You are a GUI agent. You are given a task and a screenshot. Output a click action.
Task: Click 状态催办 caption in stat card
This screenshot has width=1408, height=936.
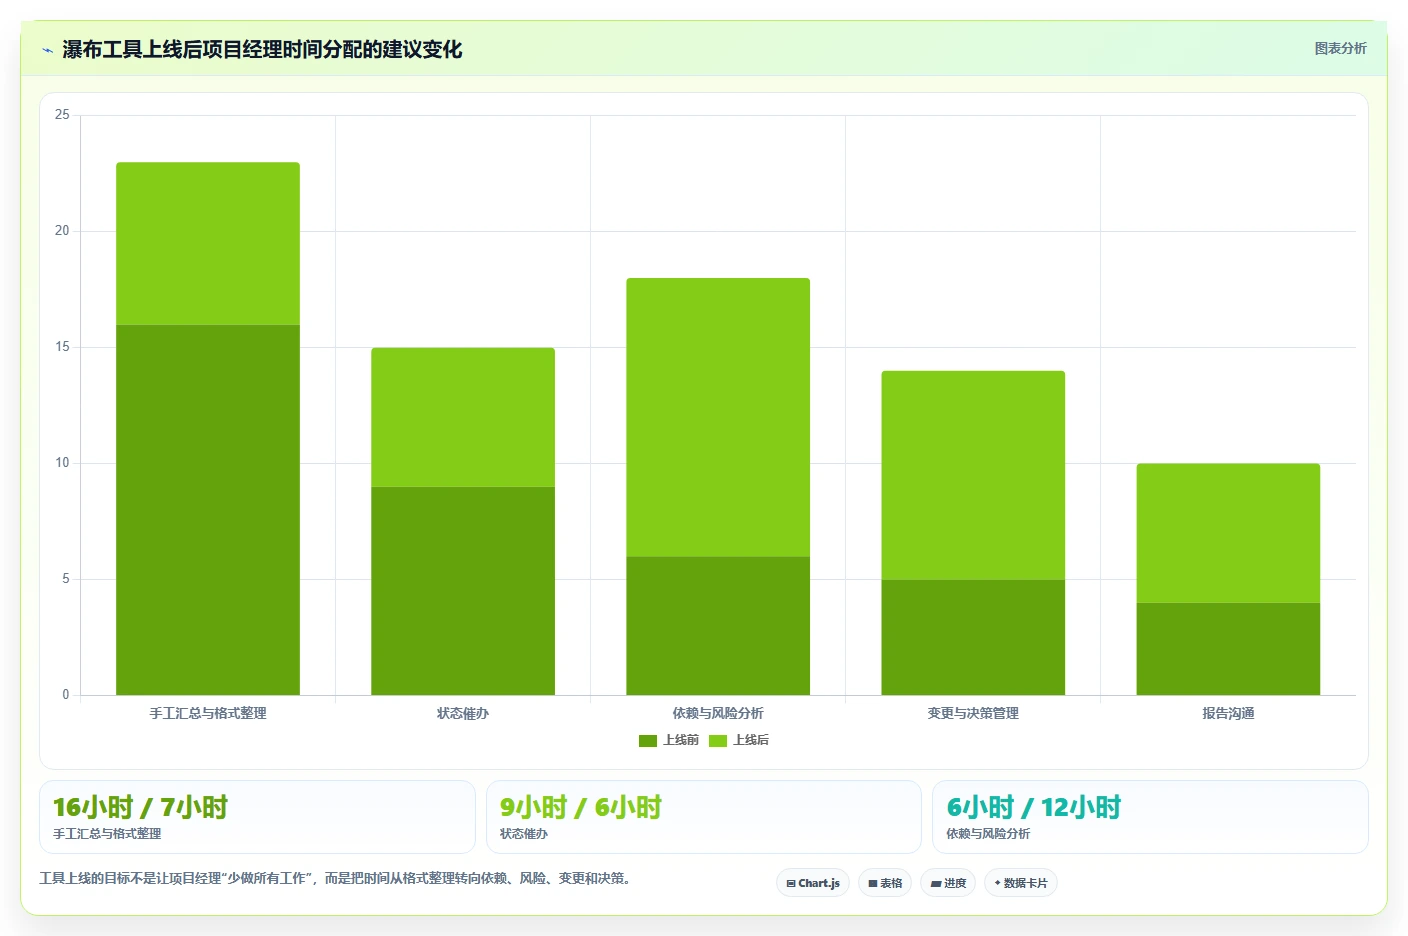click(524, 834)
